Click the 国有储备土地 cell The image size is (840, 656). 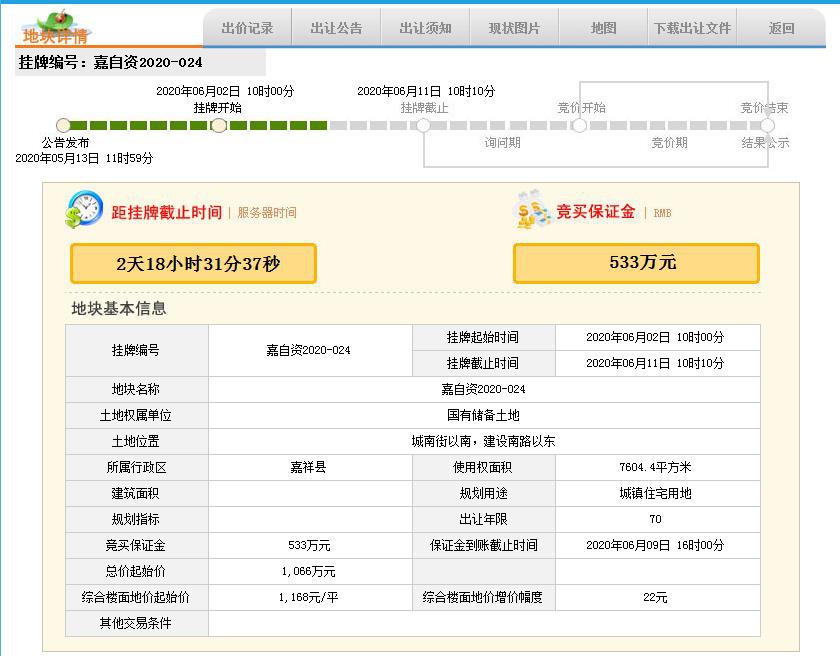coord(484,416)
